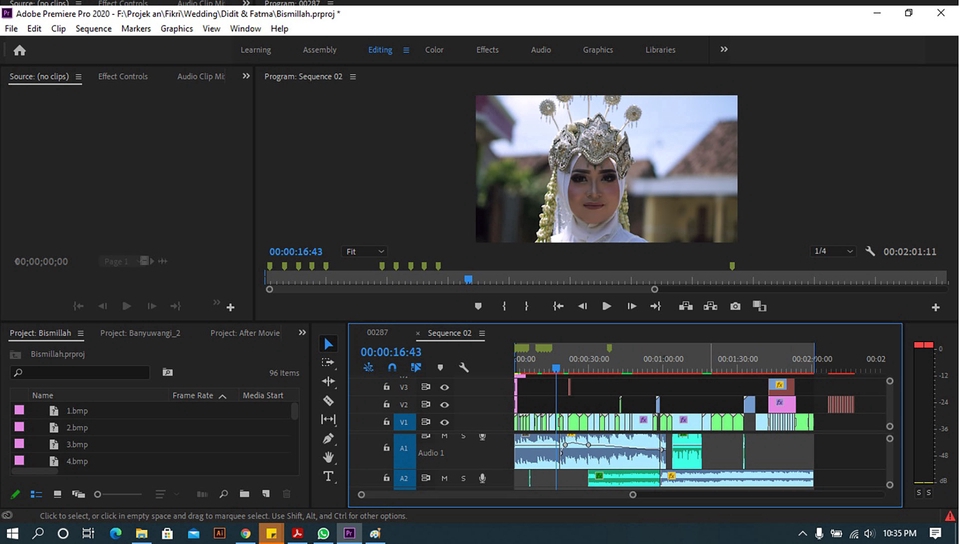Expand the workspace overflow chevrons
The height and width of the screenshot is (544, 960).
coord(724,50)
